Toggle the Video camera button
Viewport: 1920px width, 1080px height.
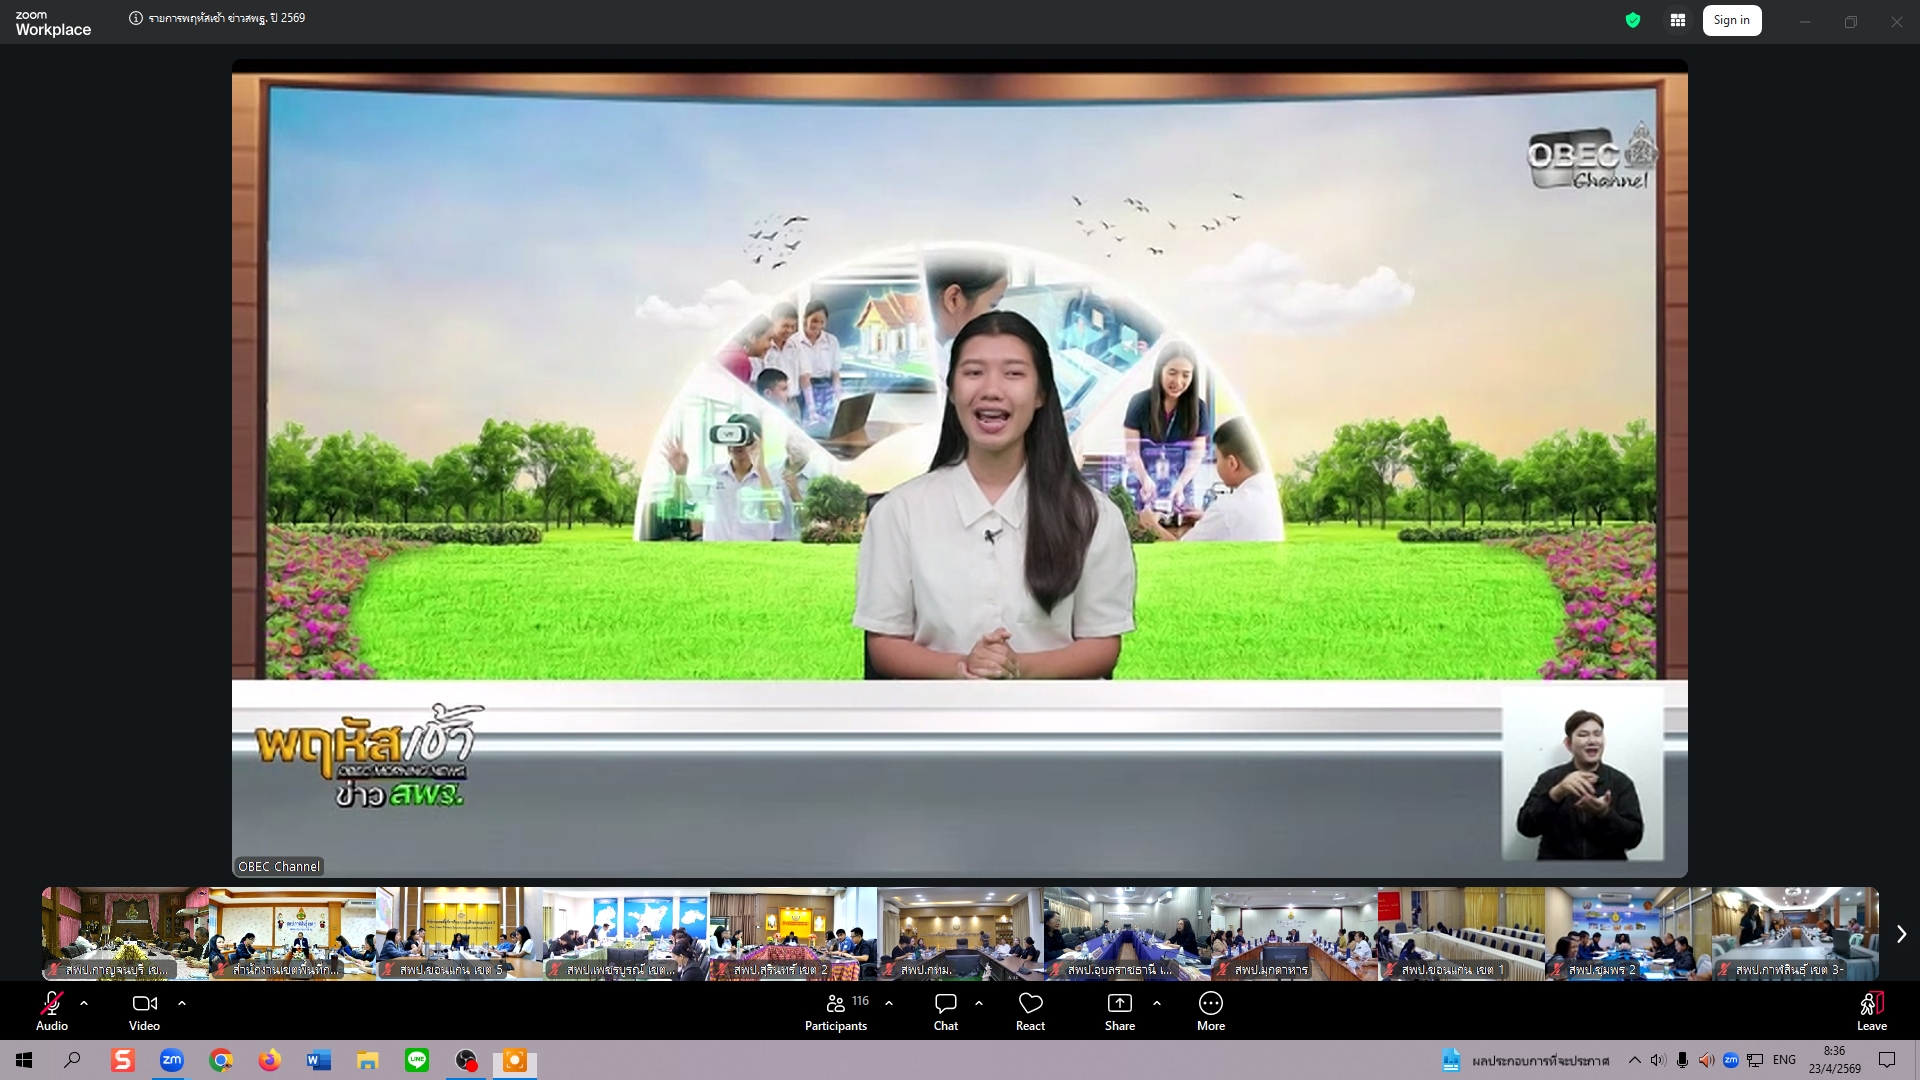144,1003
